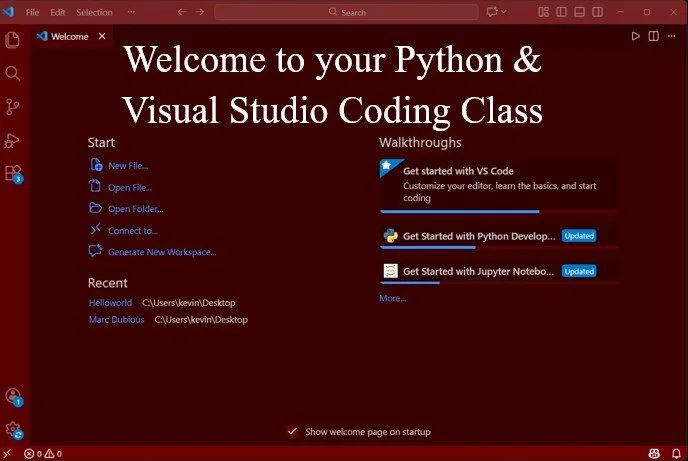Open the Search view in activity bar
This screenshot has width=688, height=461.
[x=12, y=73]
